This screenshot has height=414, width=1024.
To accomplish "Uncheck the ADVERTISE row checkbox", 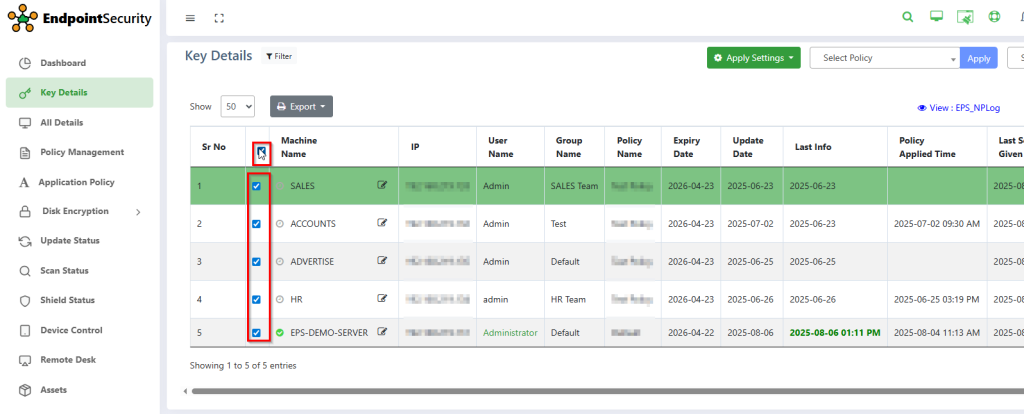I will [258, 261].
